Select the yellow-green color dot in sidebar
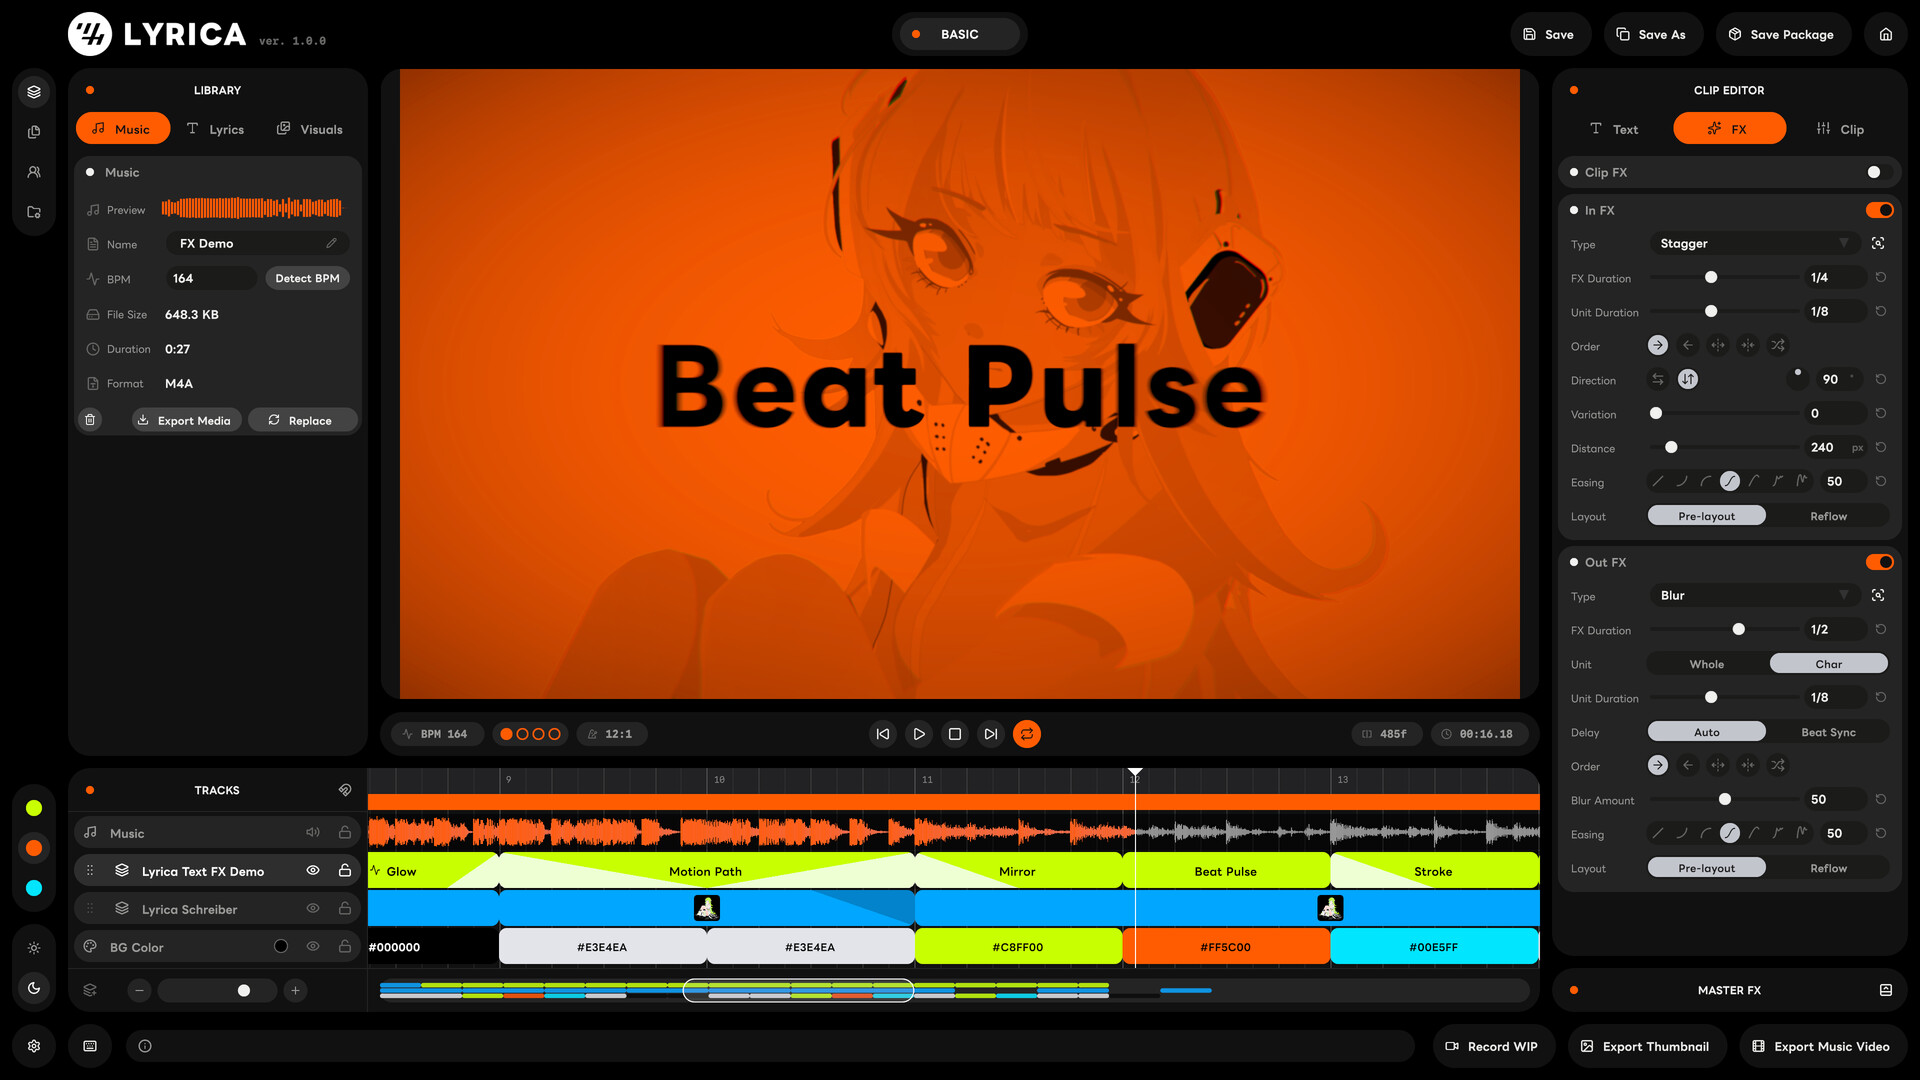The width and height of the screenshot is (1920, 1080). pyautogui.click(x=34, y=808)
